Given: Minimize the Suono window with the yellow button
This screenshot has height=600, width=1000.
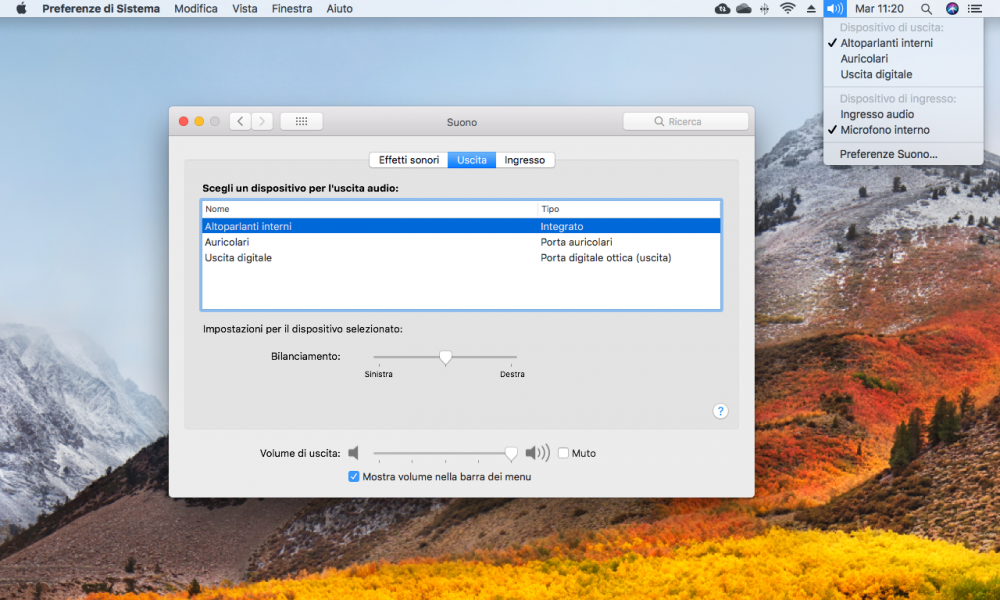Looking at the screenshot, I should click(x=199, y=121).
